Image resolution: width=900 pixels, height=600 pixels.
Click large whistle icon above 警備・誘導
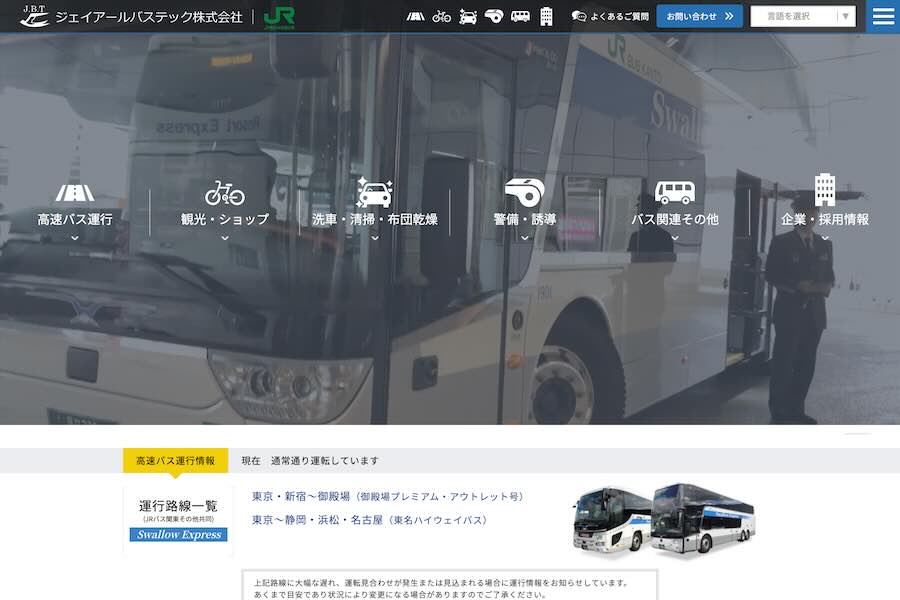525,192
